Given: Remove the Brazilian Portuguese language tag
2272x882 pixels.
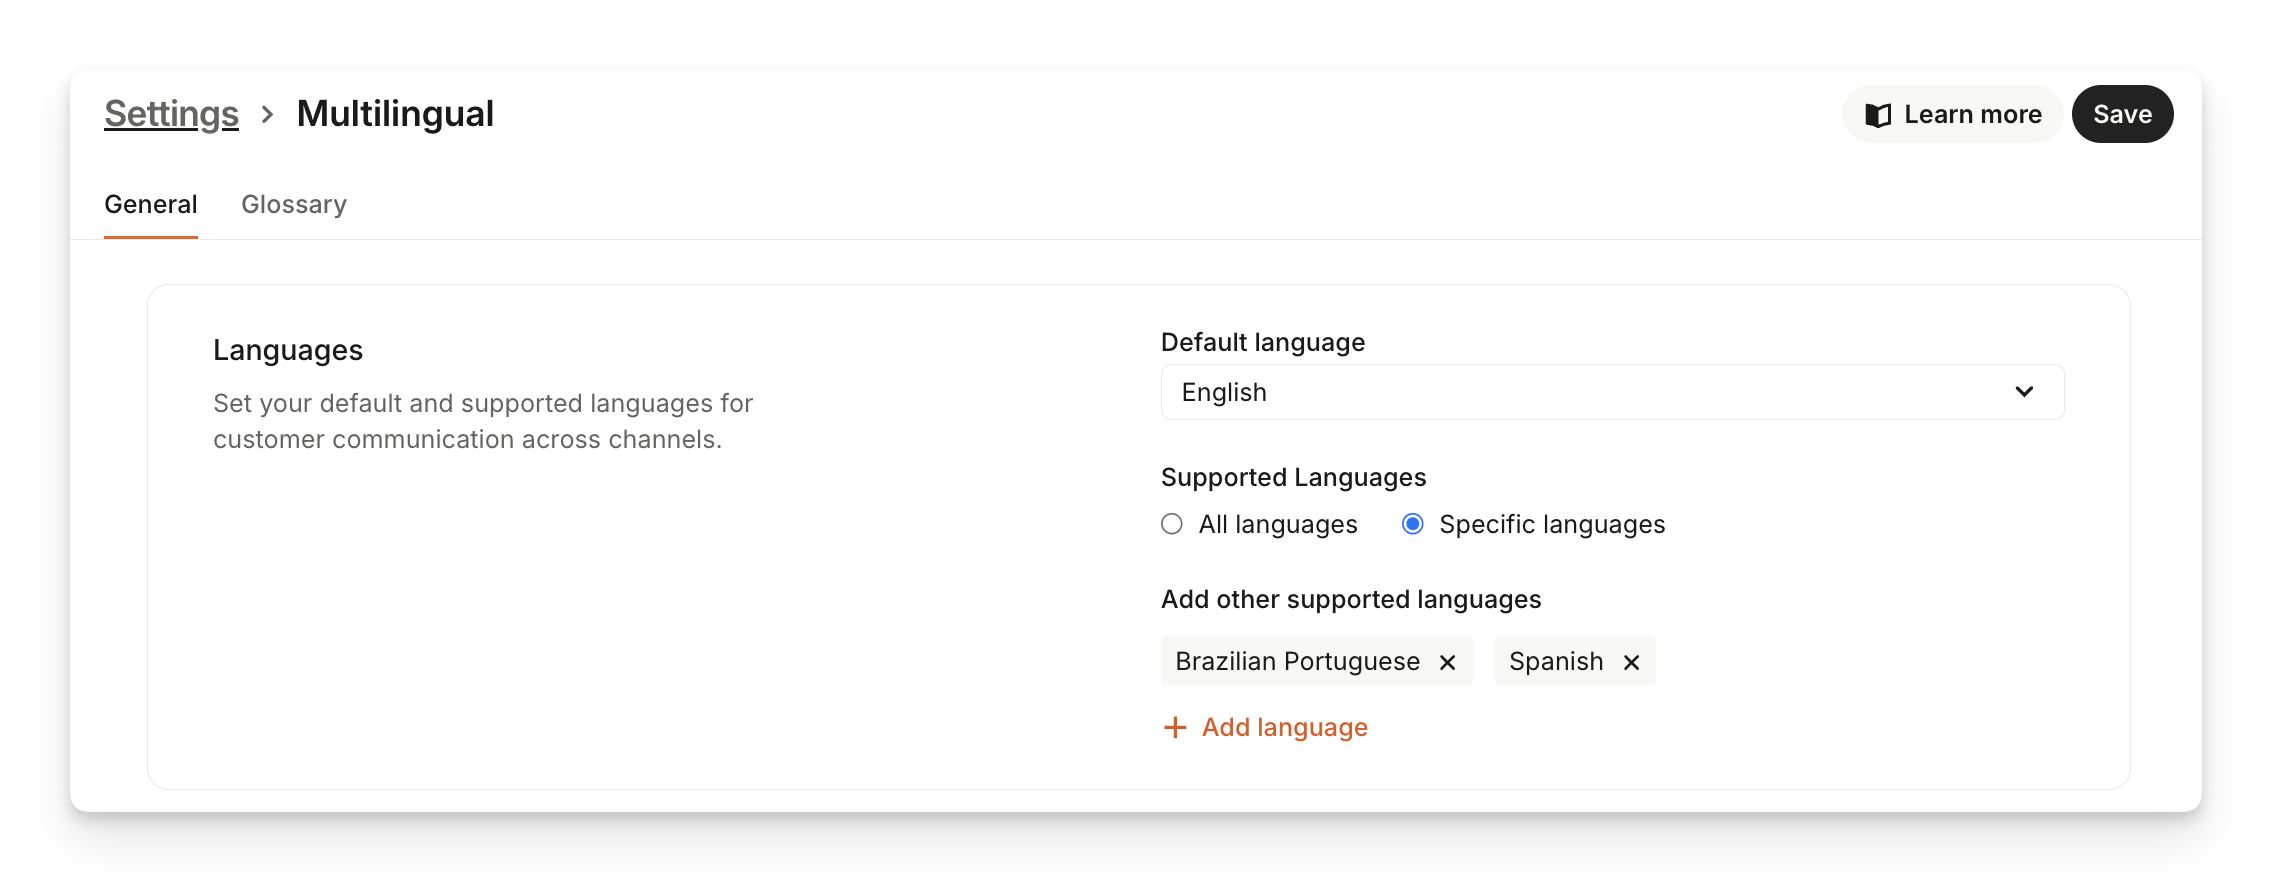Looking at the screenshot, I should pos(1447,662).
